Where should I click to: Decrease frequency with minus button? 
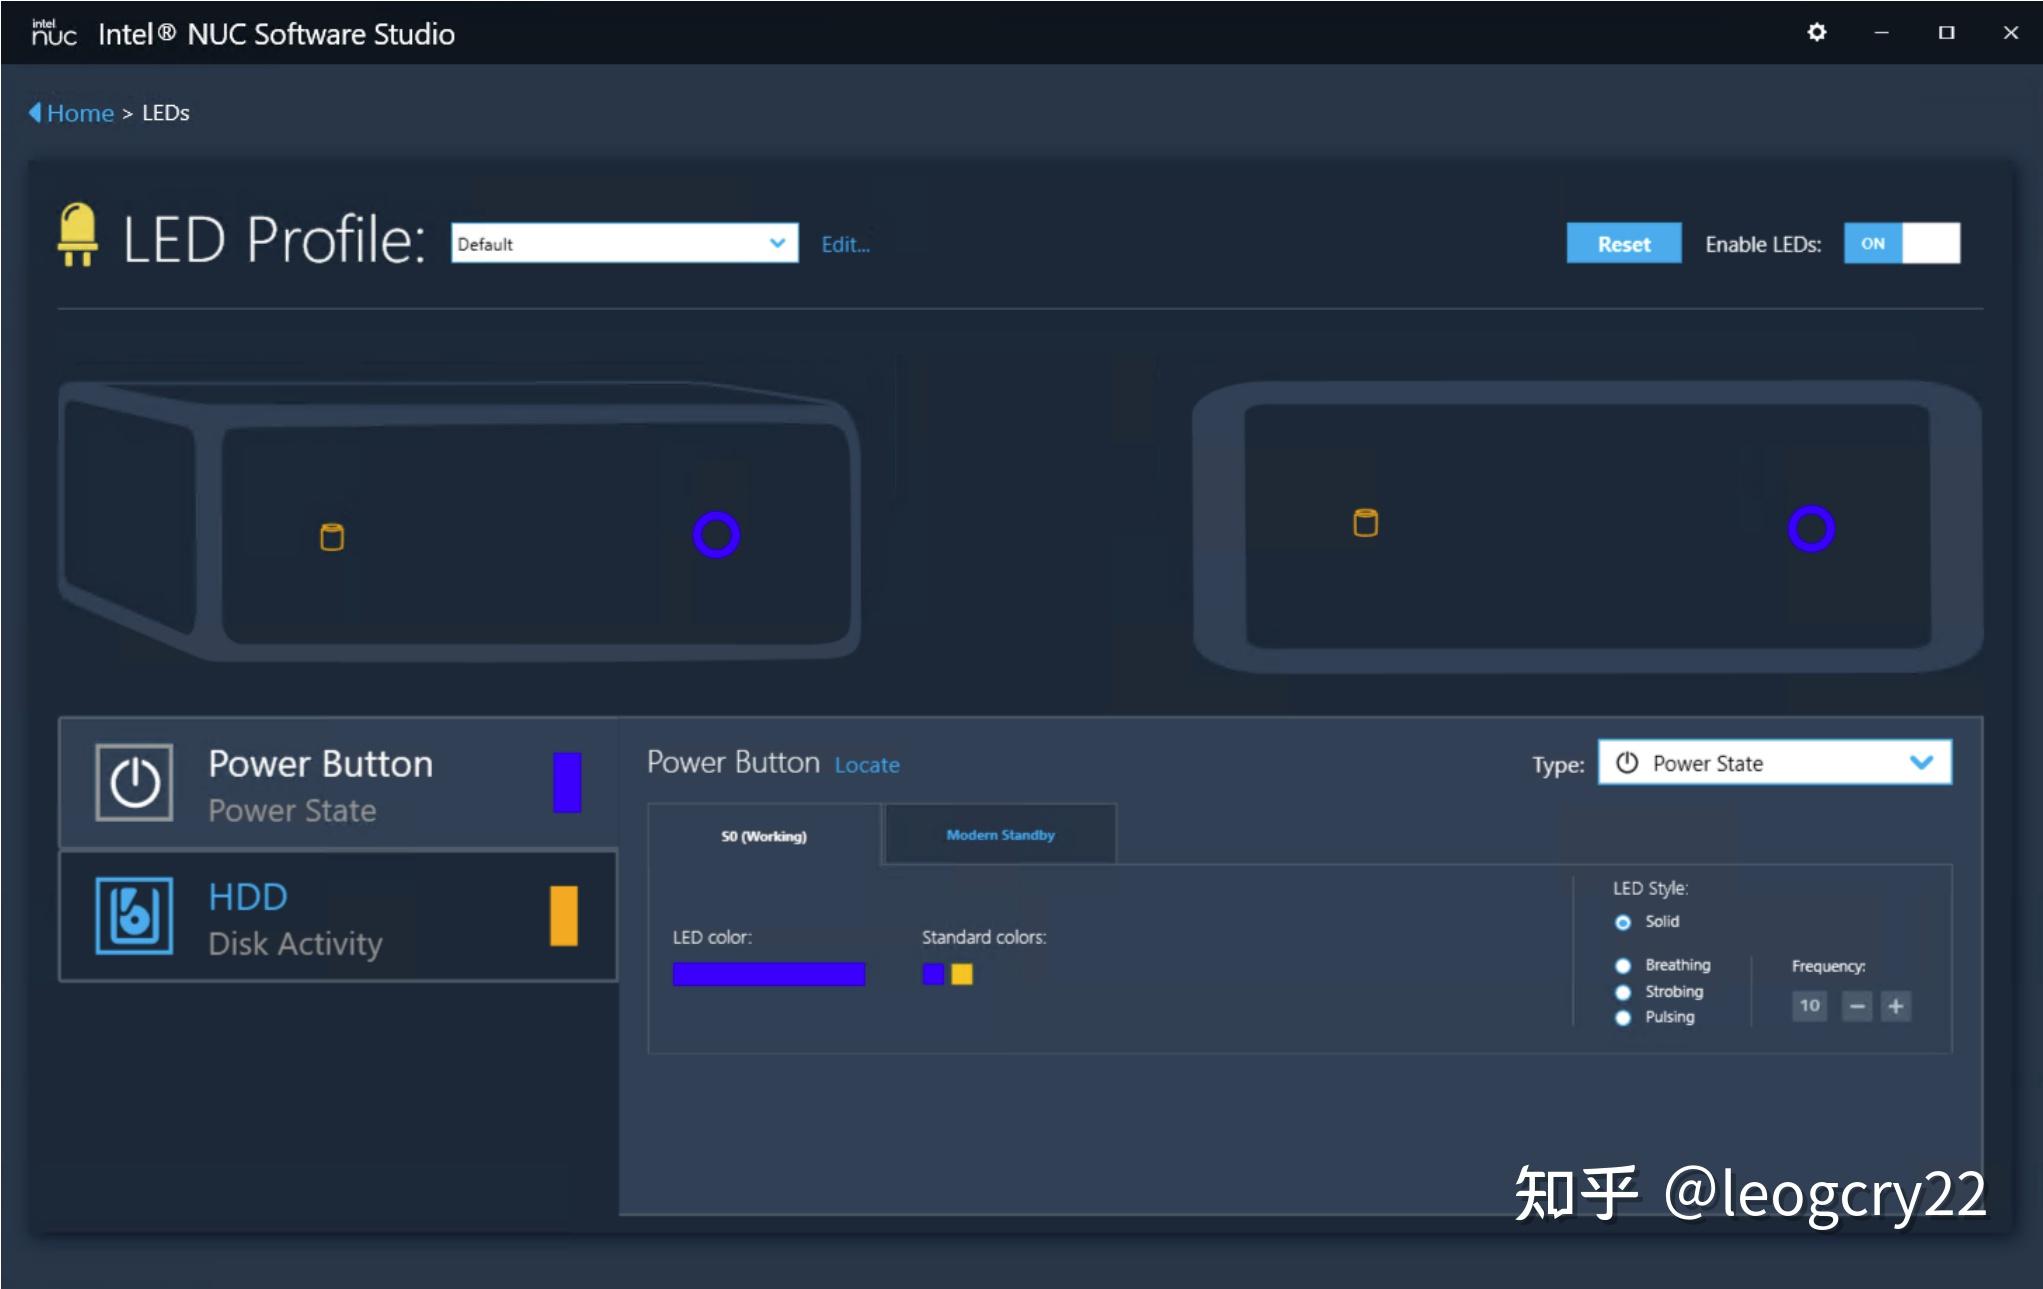point(1857,1006)
